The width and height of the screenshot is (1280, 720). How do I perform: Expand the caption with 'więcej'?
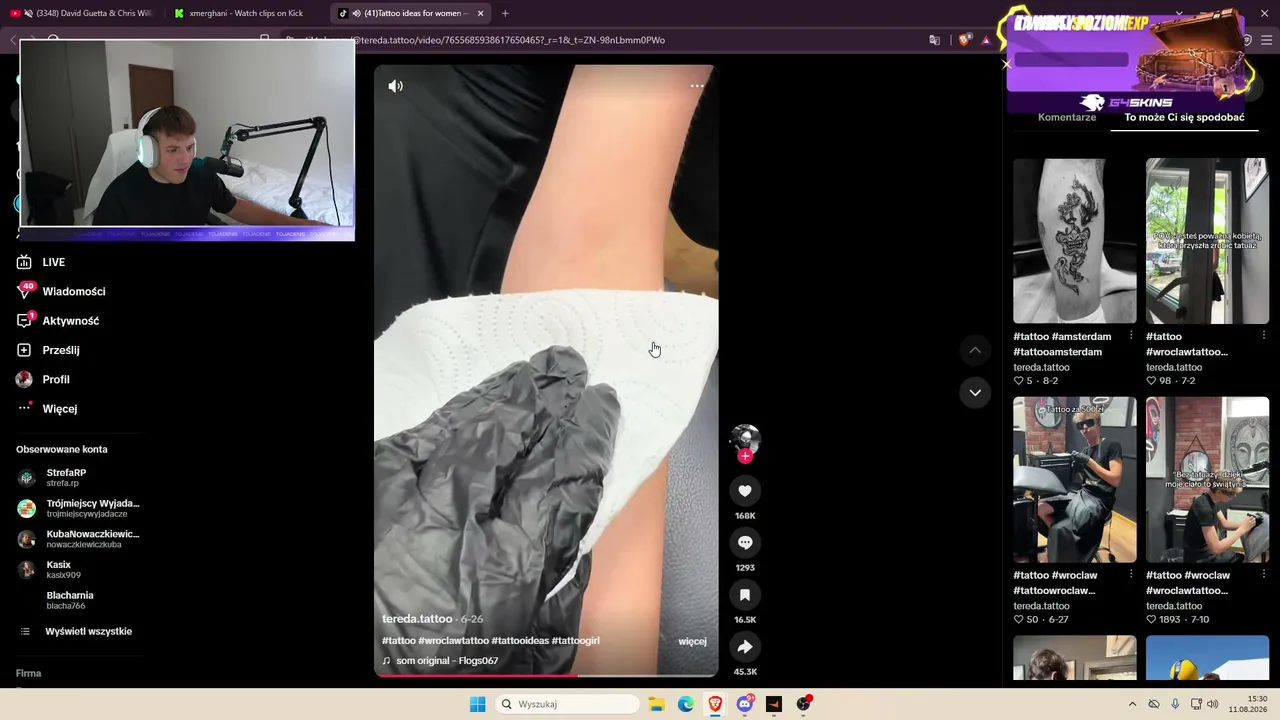click(x=692, y=641)
